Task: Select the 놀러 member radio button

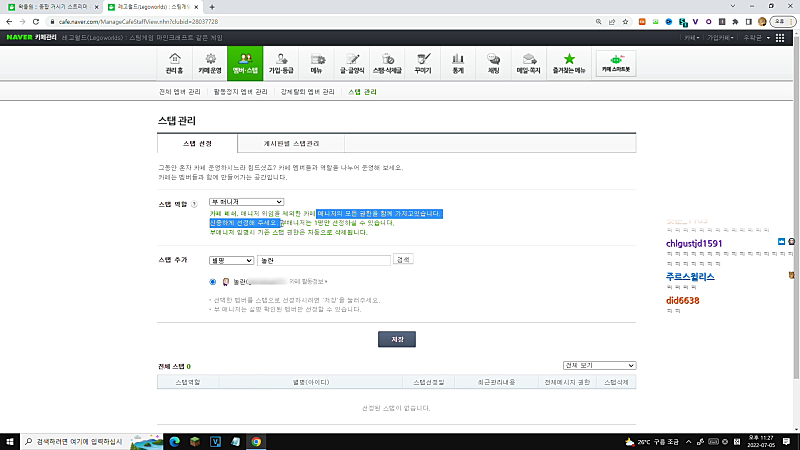Action: click(x=213, y=282)
